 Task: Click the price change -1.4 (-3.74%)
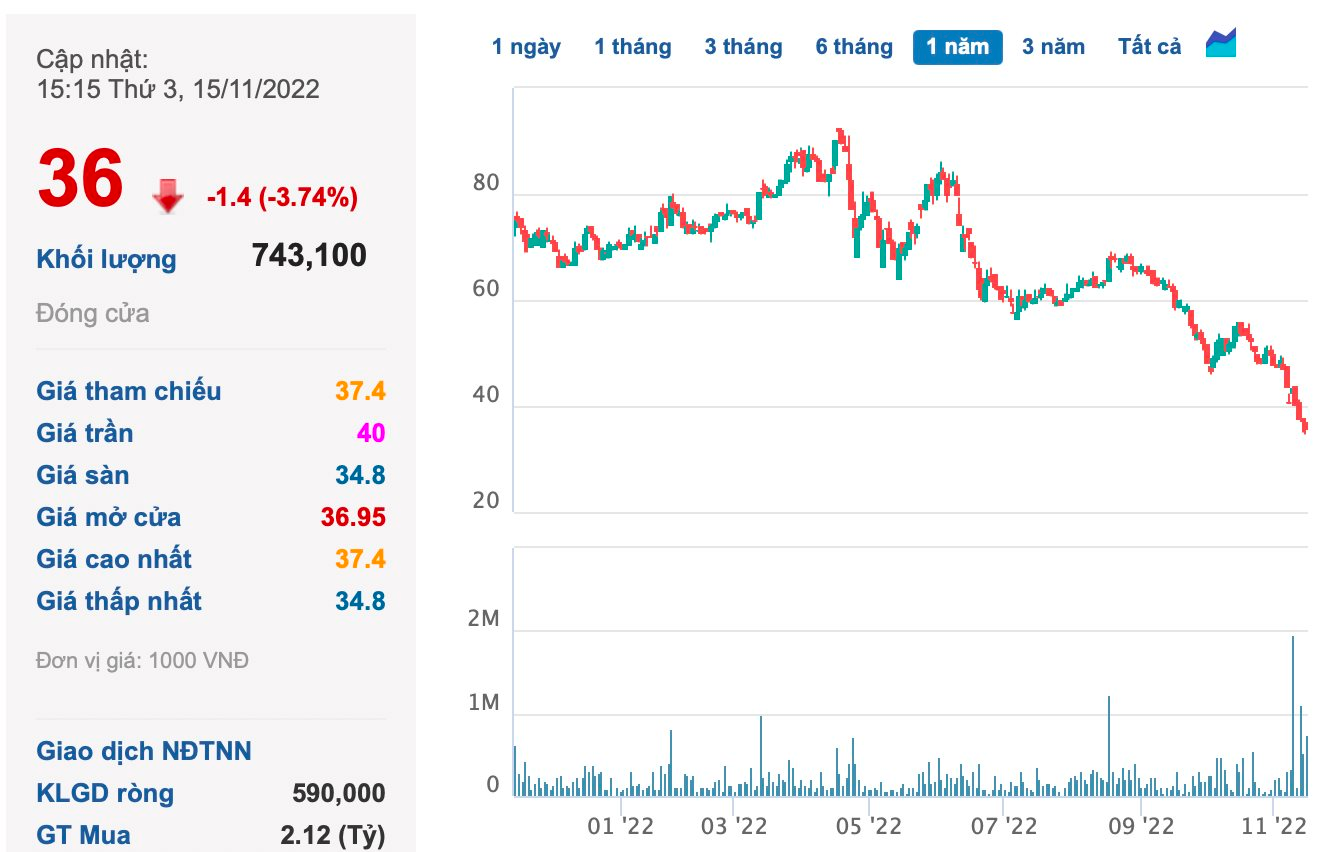[x=282, y=198]
